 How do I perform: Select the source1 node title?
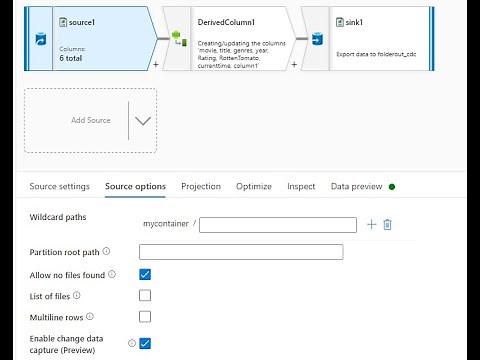point(82,22)
